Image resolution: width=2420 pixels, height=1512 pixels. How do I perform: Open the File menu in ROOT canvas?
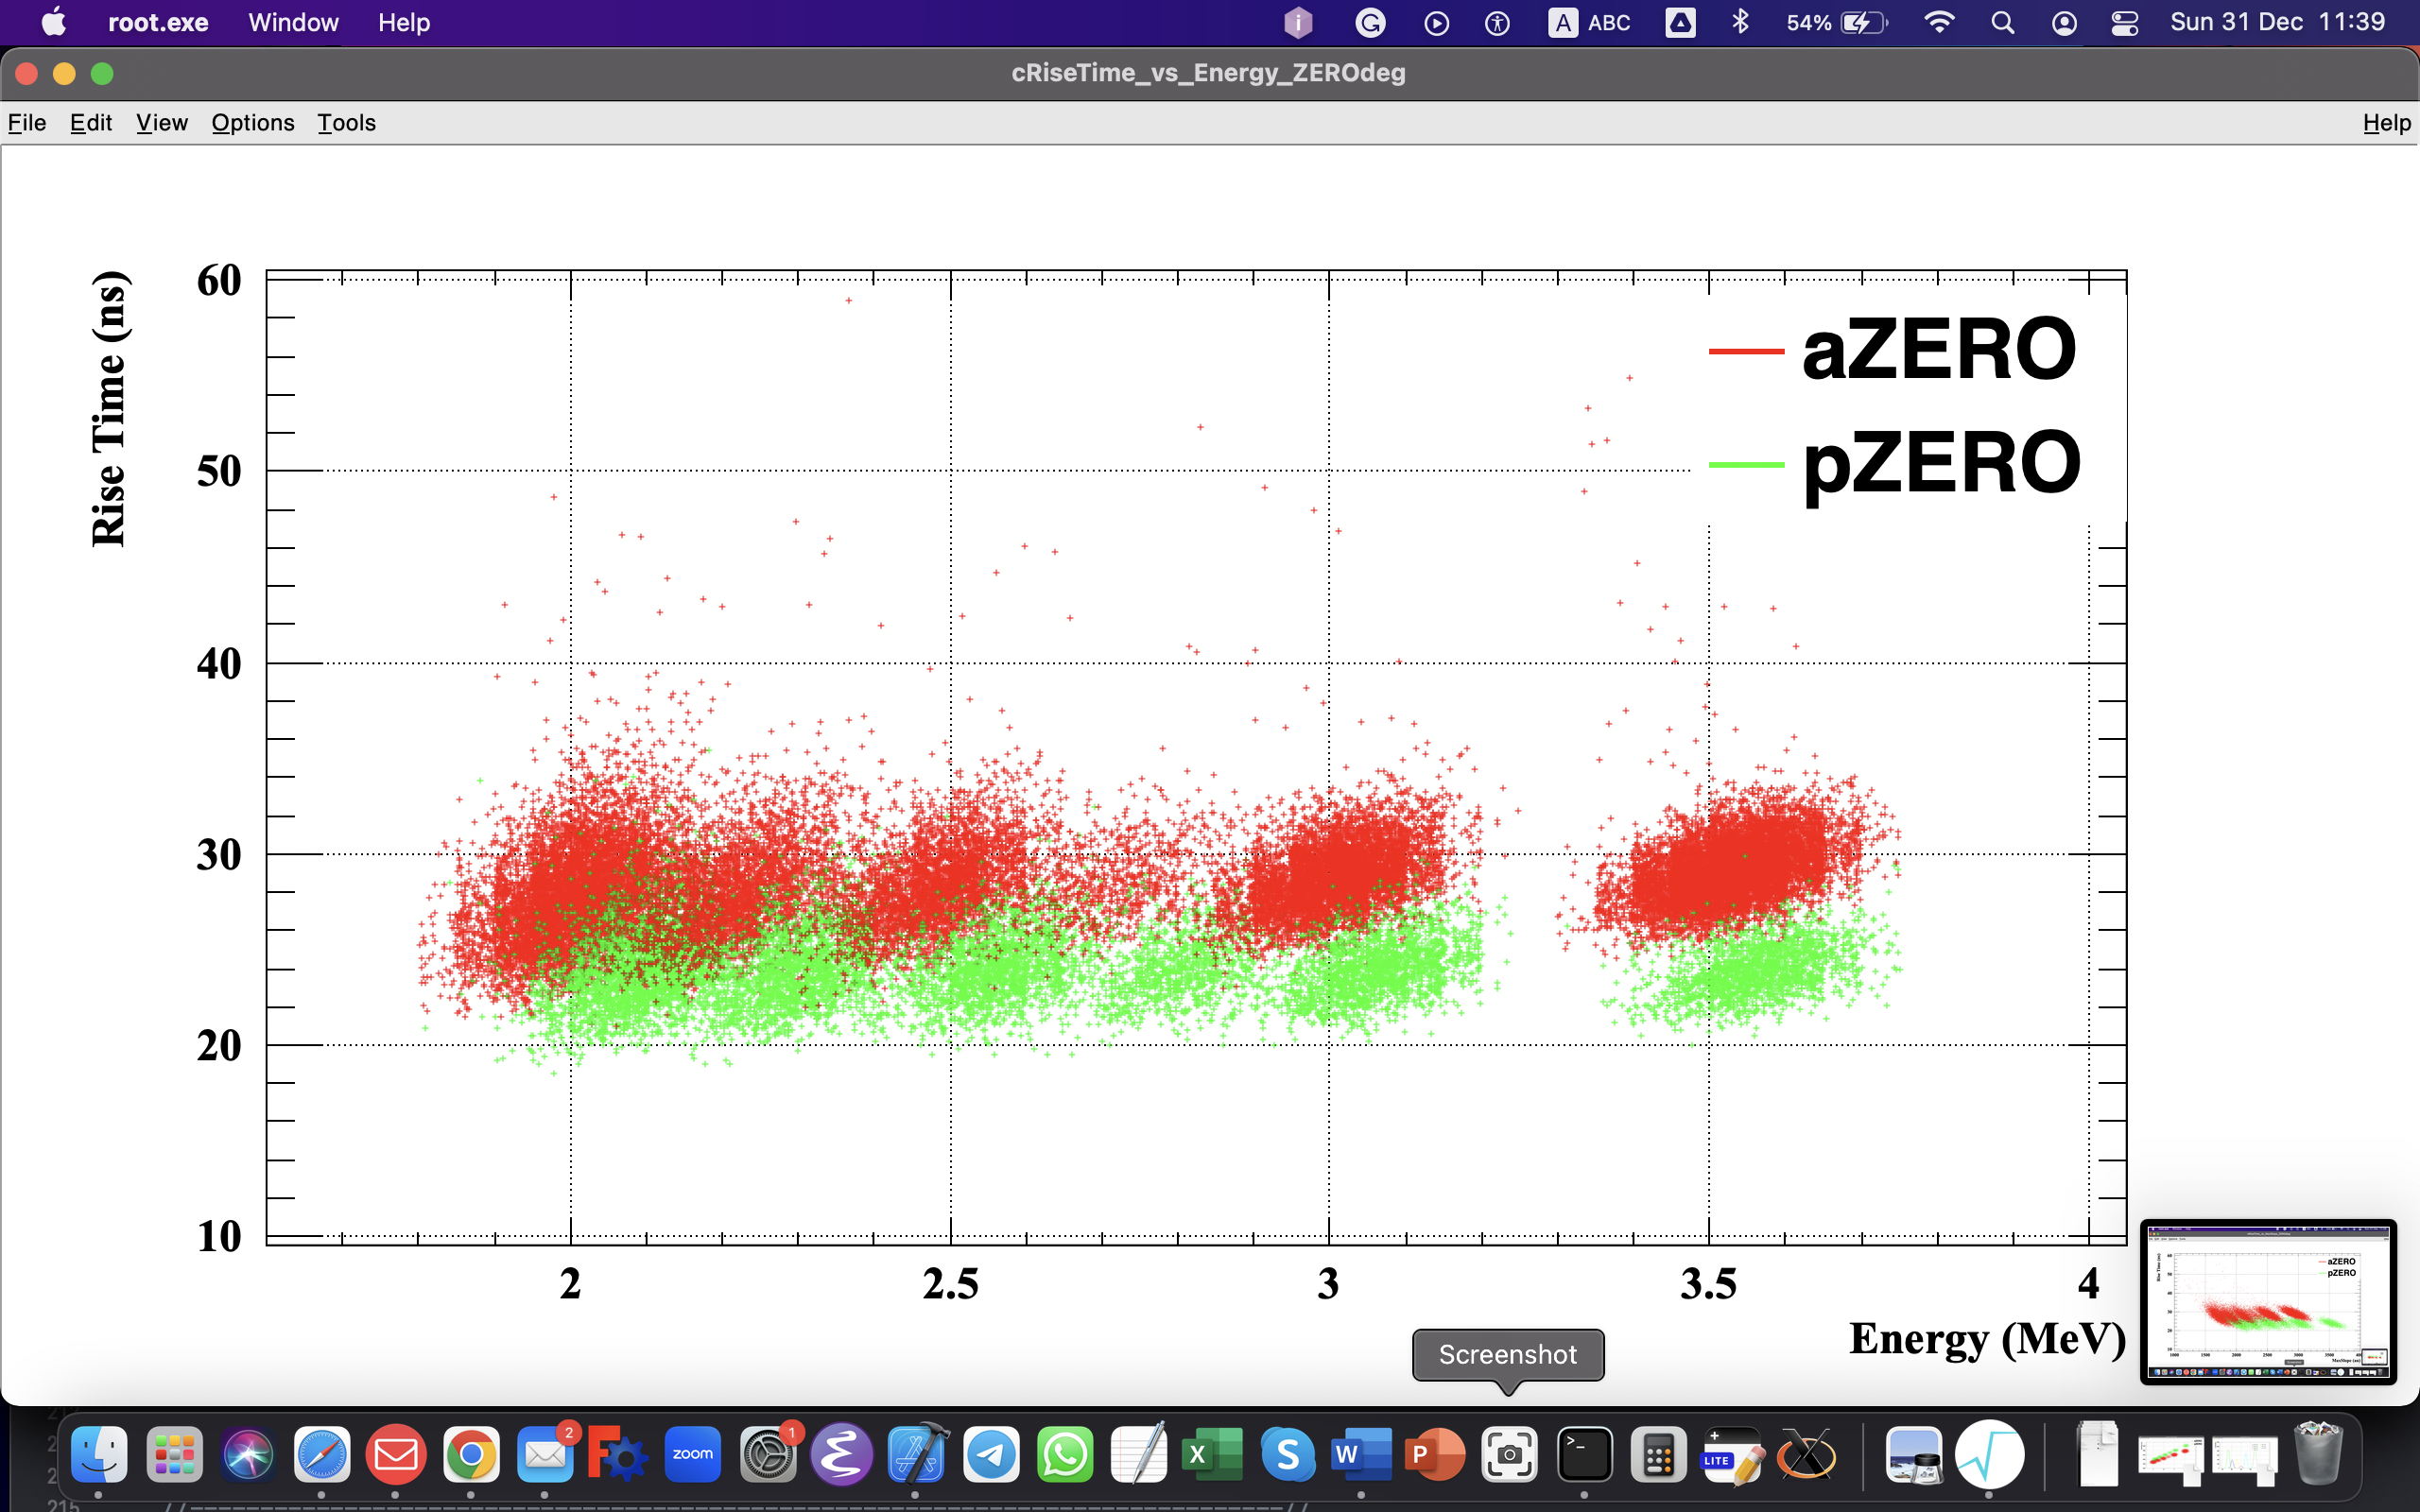[x=27, y=123]
